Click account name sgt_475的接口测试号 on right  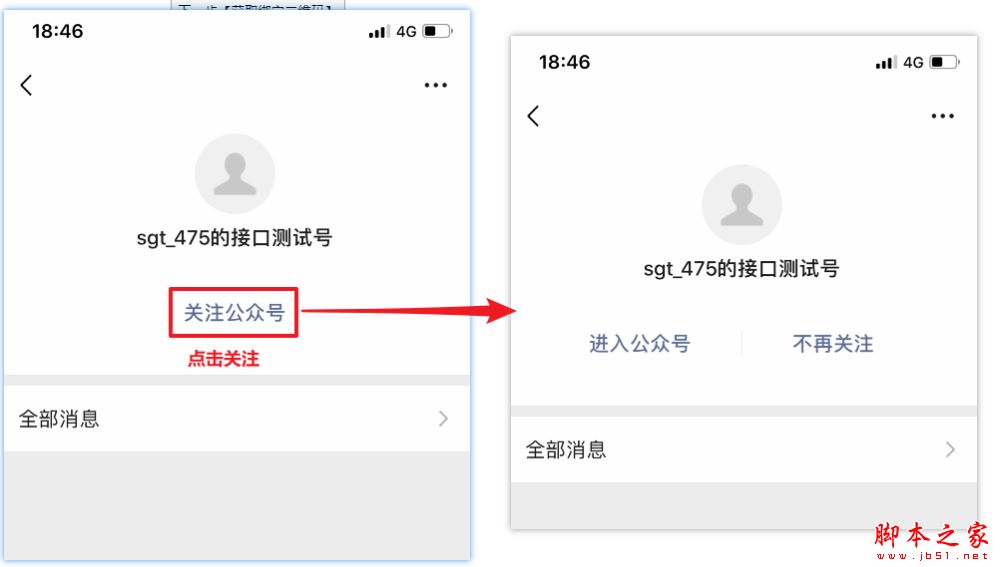click(x=742, y=269)
